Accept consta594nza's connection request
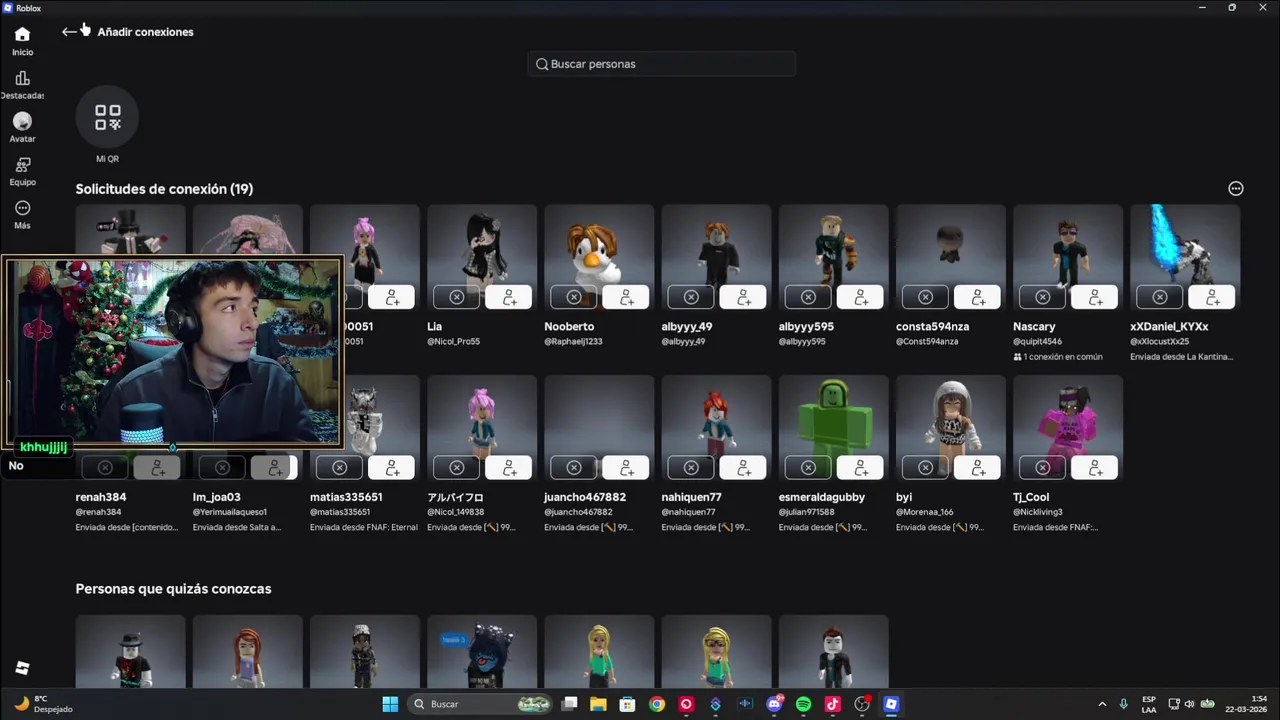The height and width of the screenshot is (720, 1280). [x=978, y=298]
